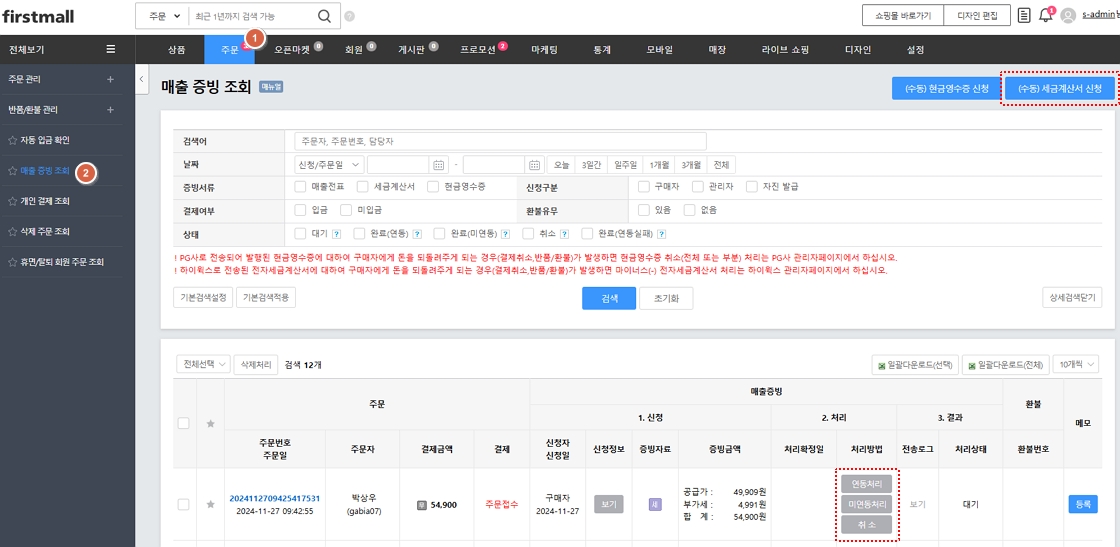
Task: Check the 관리자 checkbox
Action: 697,187
